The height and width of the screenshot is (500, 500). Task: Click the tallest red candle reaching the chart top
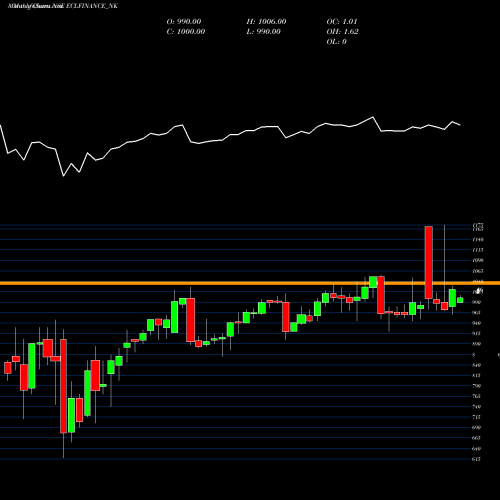429,262
